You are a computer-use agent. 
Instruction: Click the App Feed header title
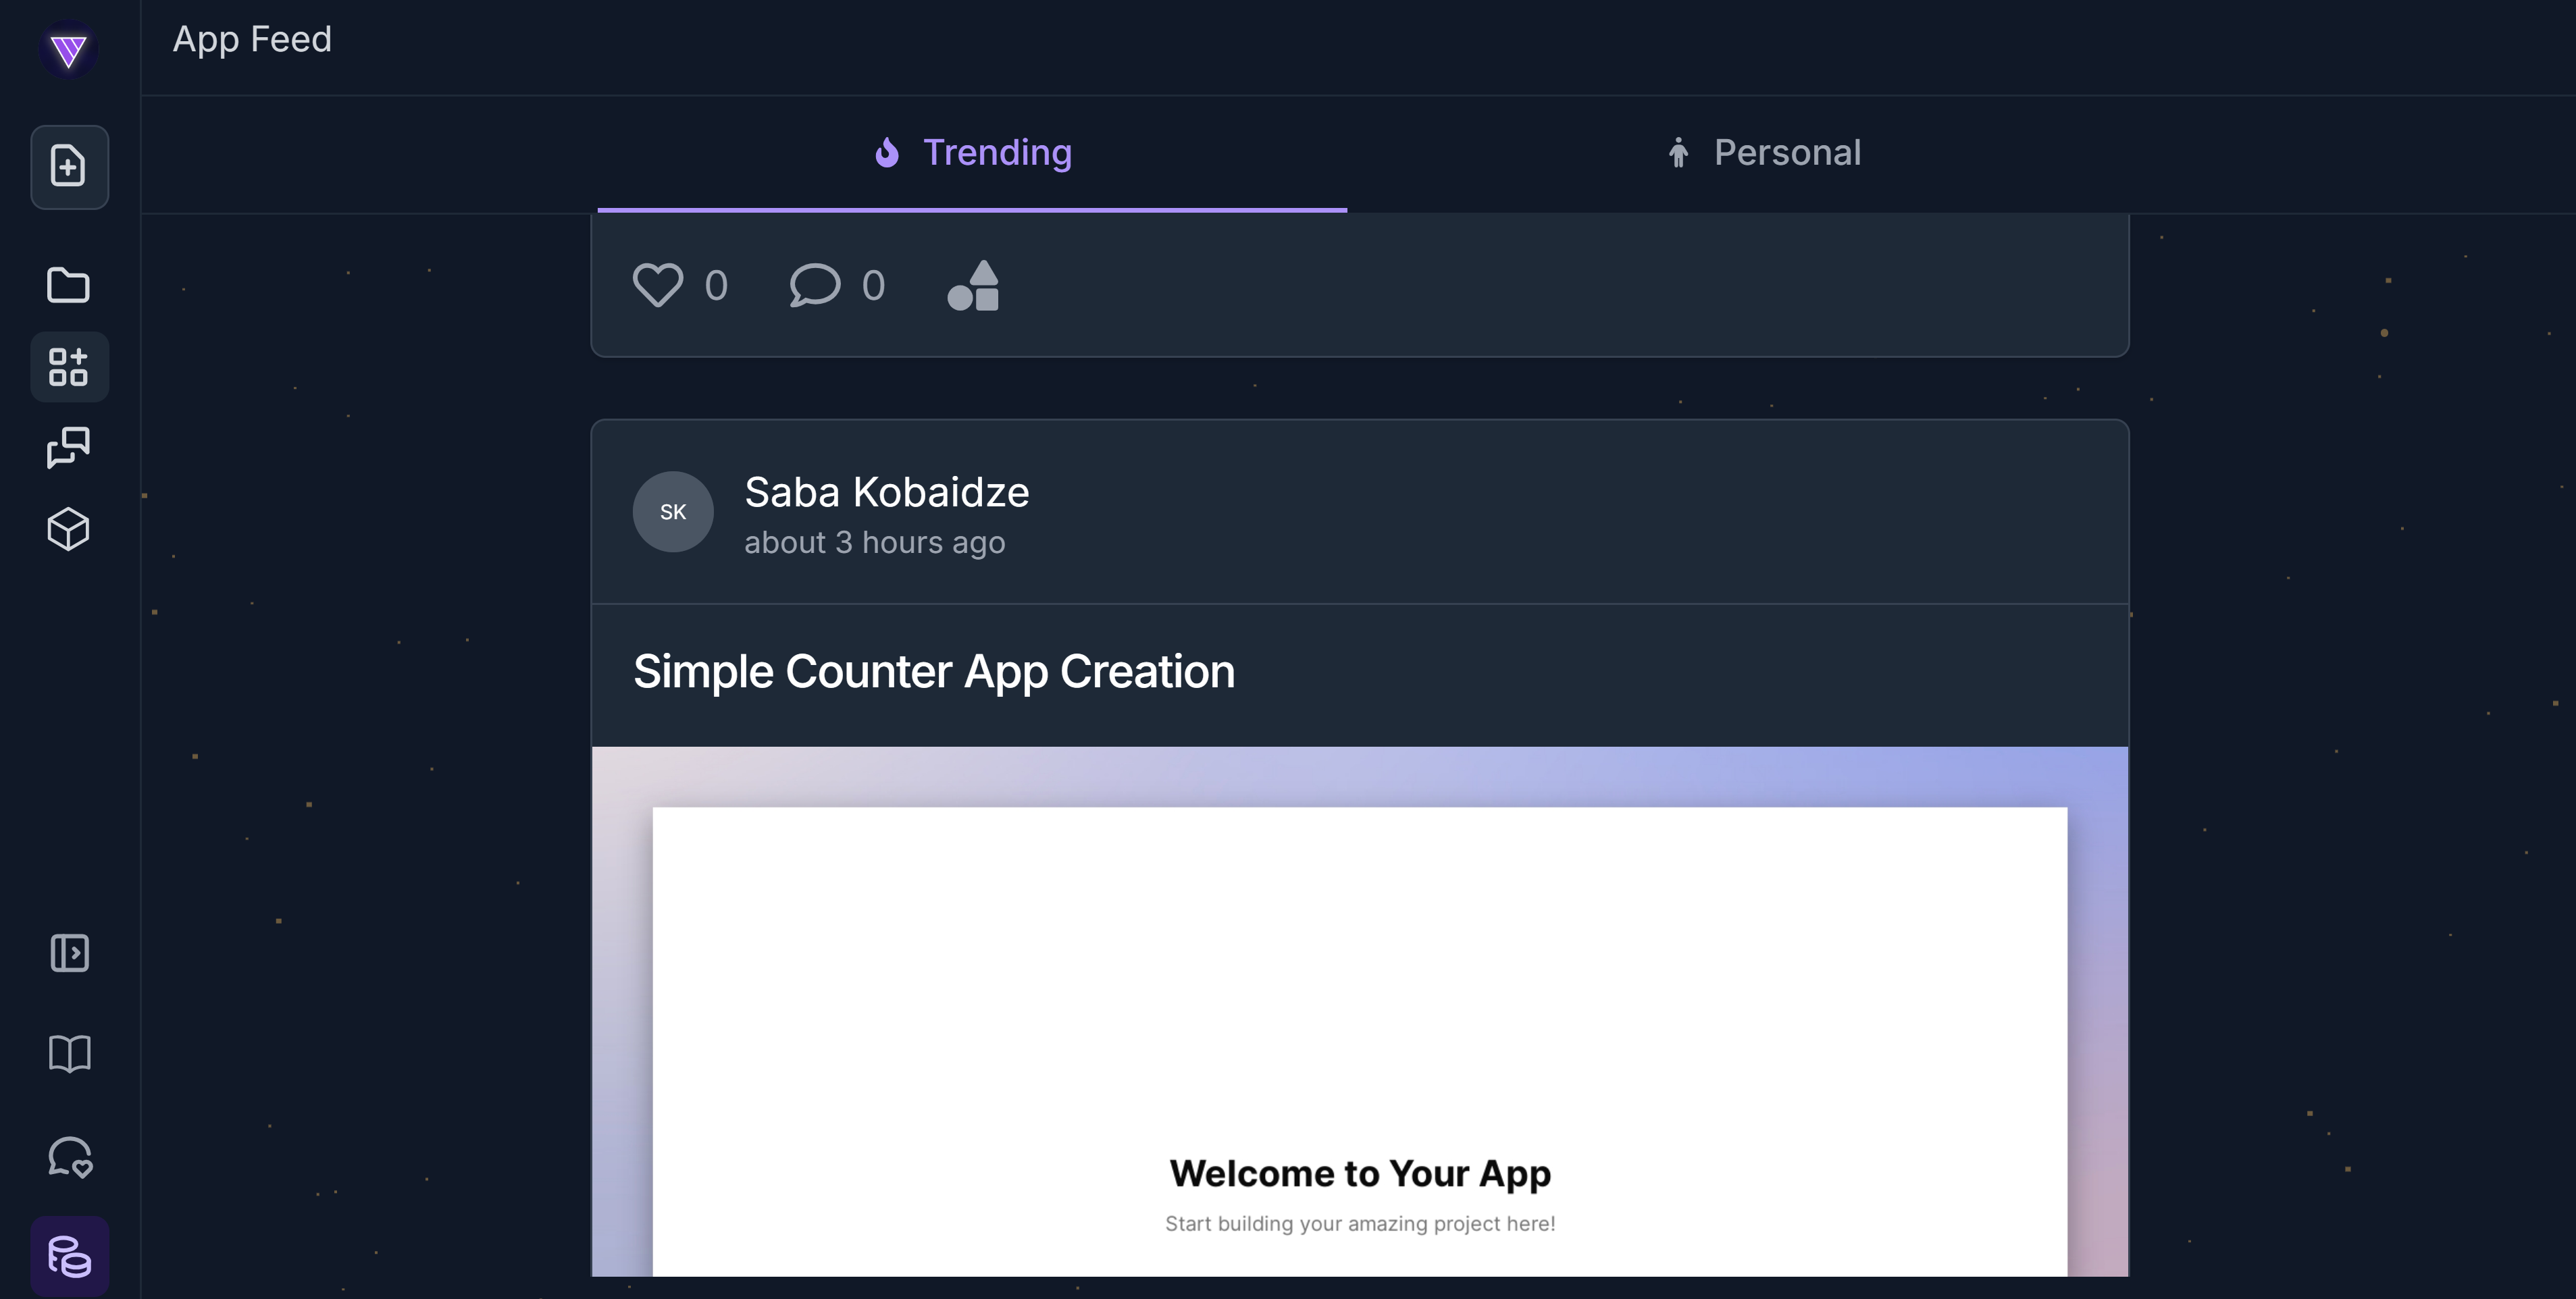252,40
